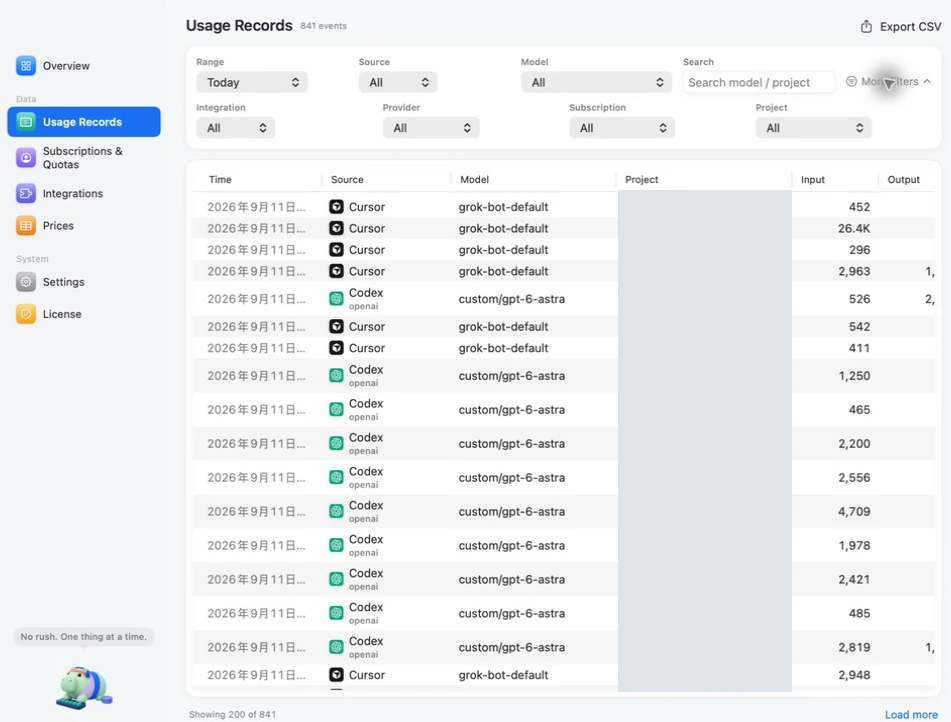Click the Cursor icon in the 26.4K input row
Viewport: 951px width, 722px height.
click(x=336, y=228)
